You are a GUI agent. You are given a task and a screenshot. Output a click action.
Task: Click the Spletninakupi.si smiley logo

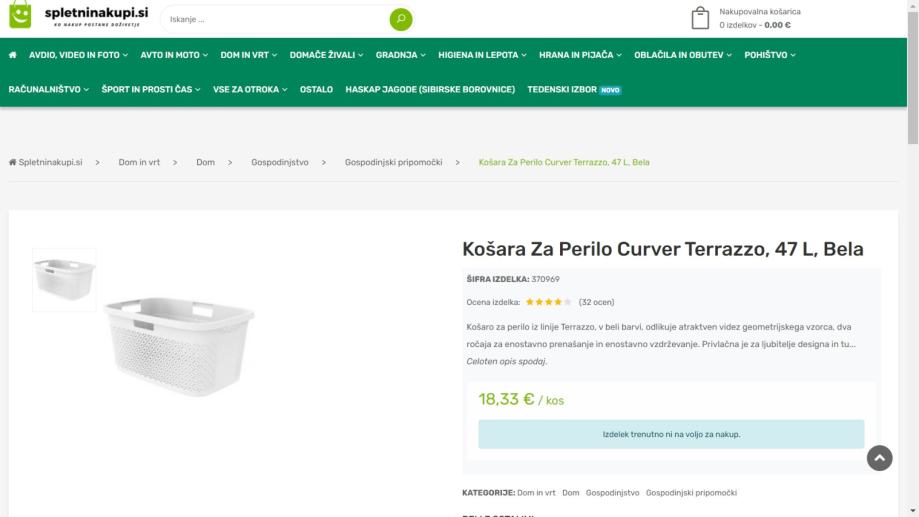[x=20, y=17]
